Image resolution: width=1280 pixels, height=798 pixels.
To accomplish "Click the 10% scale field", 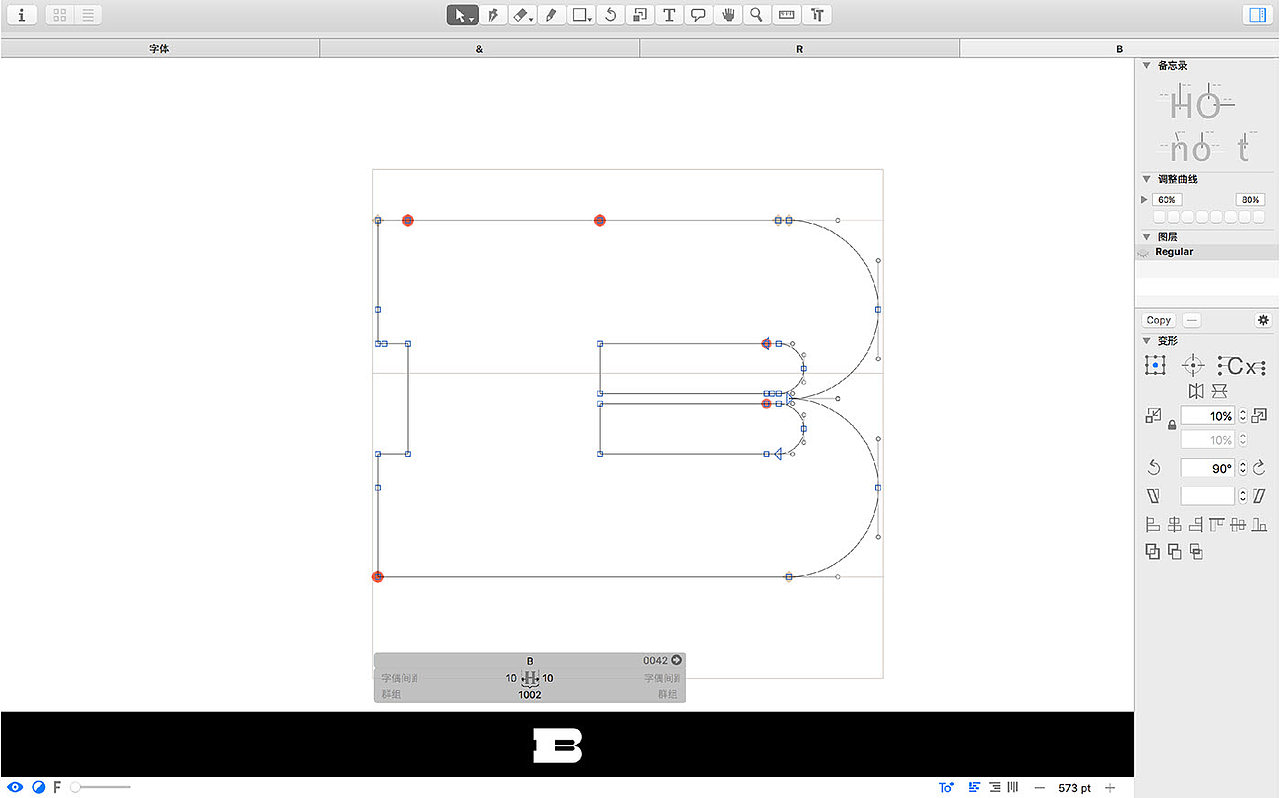I will point(1208,415).
